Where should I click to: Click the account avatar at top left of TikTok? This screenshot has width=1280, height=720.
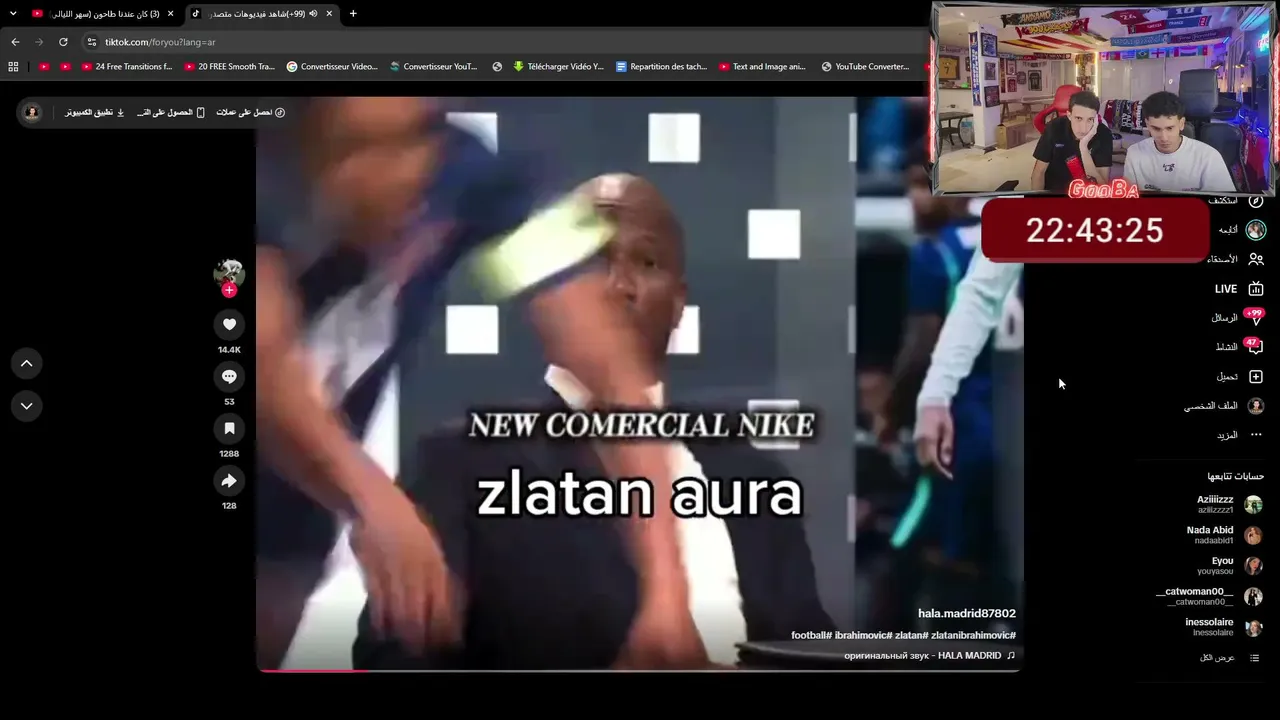[32, 112]
